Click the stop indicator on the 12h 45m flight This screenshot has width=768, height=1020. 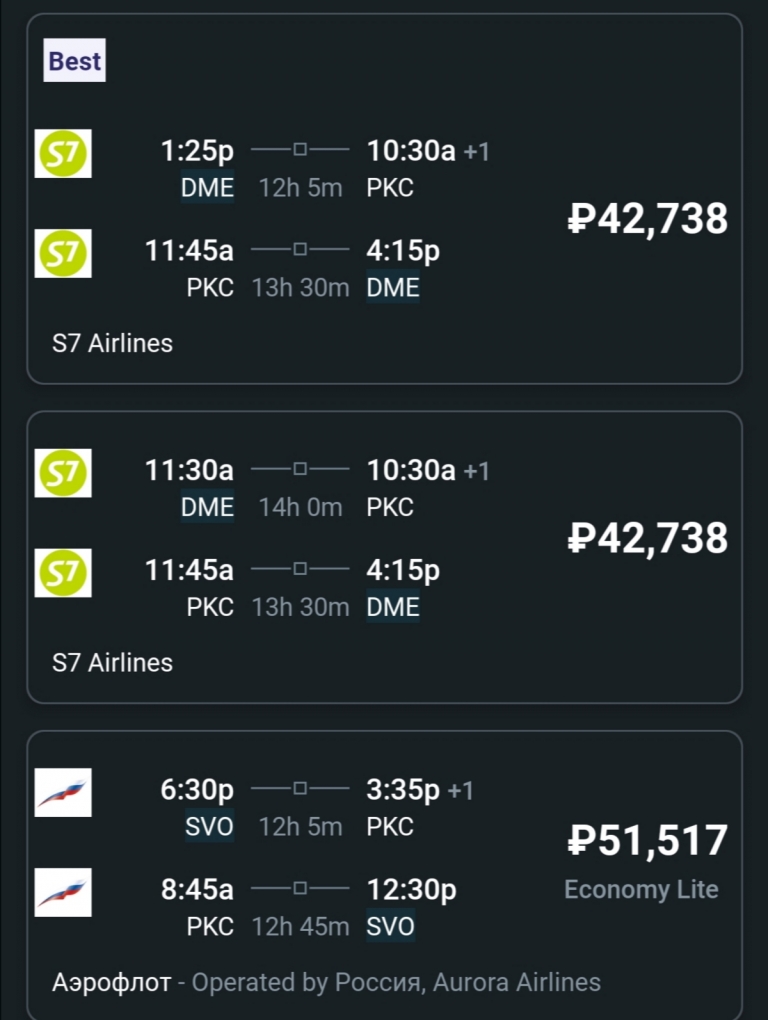point(300,888)
